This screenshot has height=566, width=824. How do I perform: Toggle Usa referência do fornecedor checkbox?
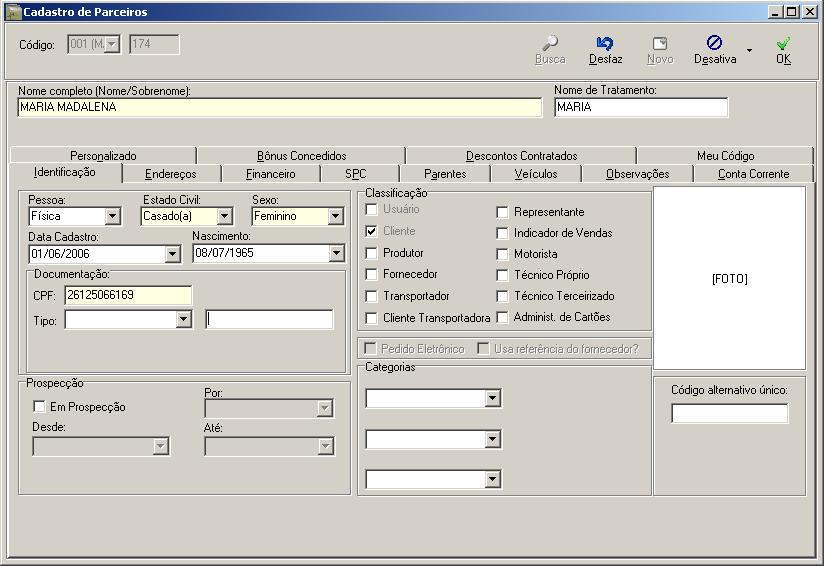click(482, 348)
